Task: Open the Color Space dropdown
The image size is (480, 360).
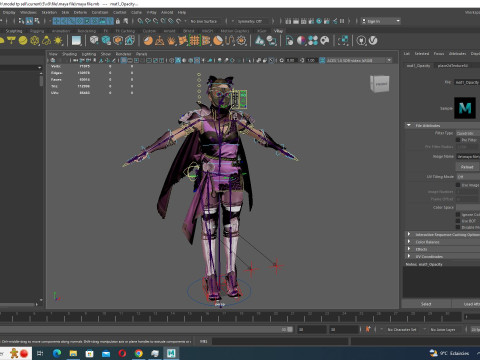Action: (x=468, y=207)
